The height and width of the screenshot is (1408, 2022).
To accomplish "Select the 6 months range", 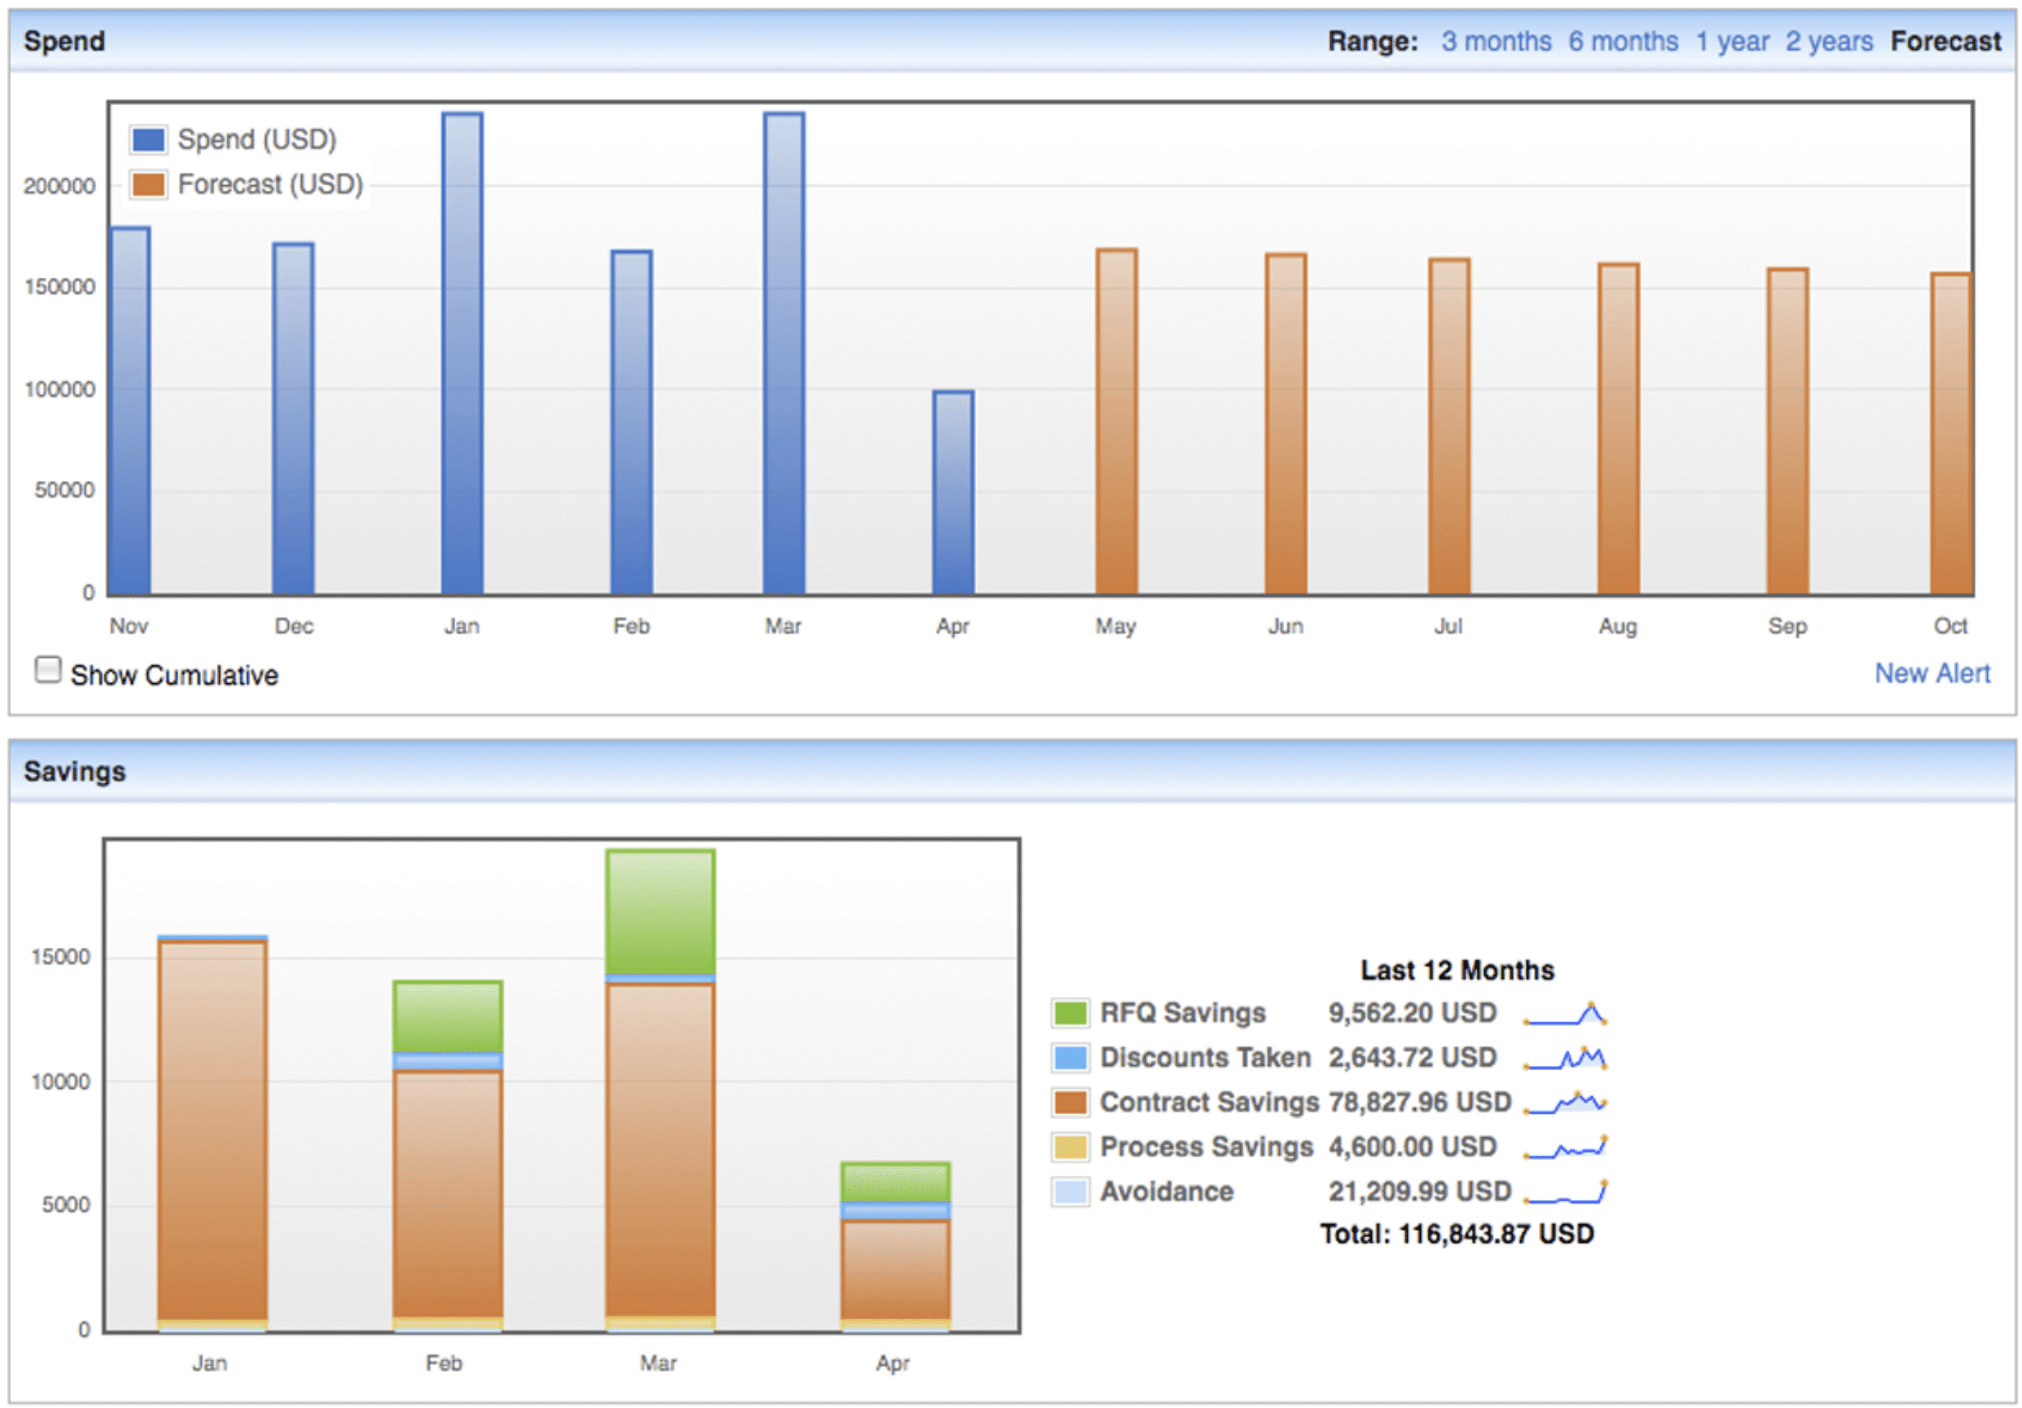I will (1622, 41).
